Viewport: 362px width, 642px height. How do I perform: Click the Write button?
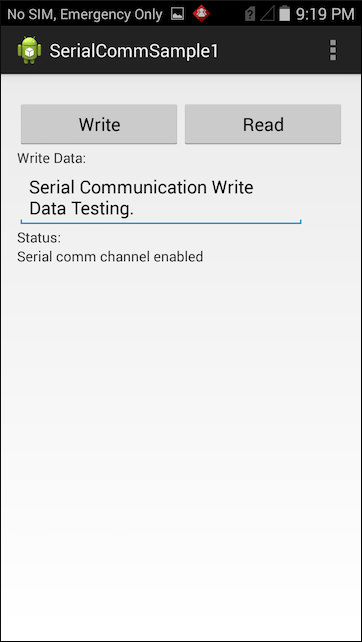pyautogui.click(x=99, y=124)
